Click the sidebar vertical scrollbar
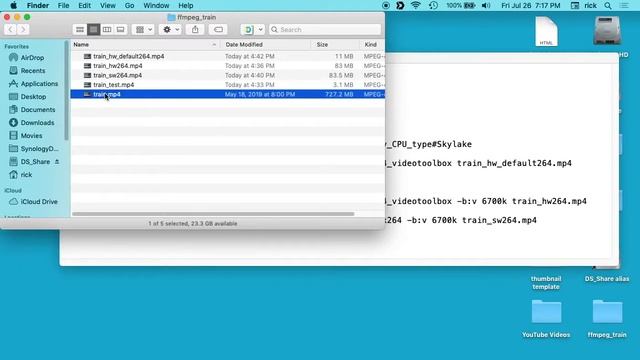Viewport: 640px width, 360px height. [66, 90]
